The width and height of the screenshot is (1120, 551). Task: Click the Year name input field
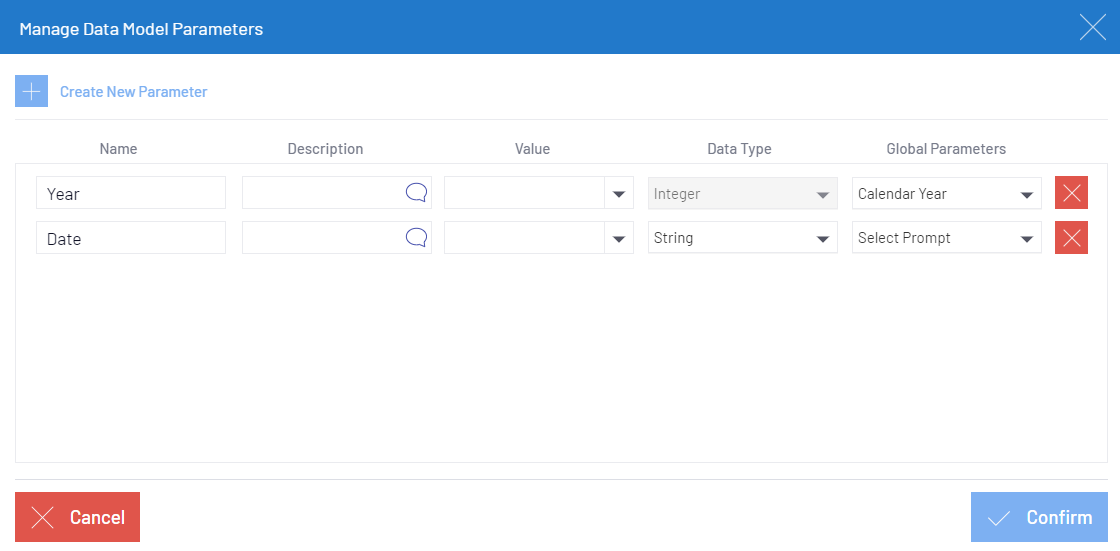pos(130,194)
